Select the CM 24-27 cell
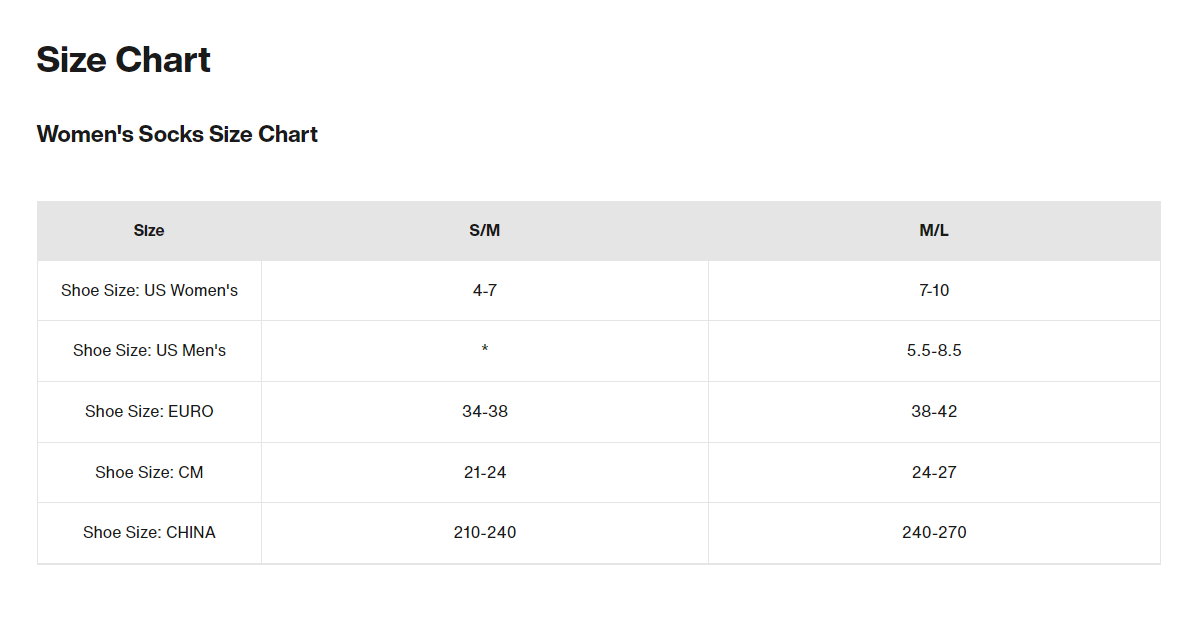Viewport: 1200px width, 623px height. coord(934,472)
